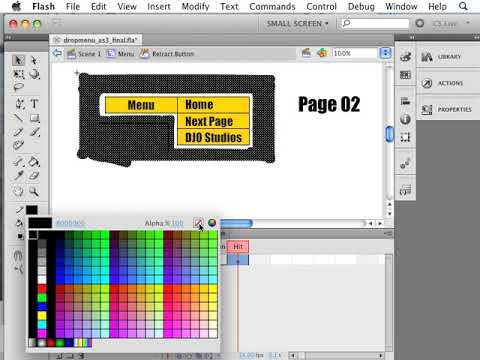
Task: Click the stage vertical scrollbar thumb
Action: click(389, 134)
